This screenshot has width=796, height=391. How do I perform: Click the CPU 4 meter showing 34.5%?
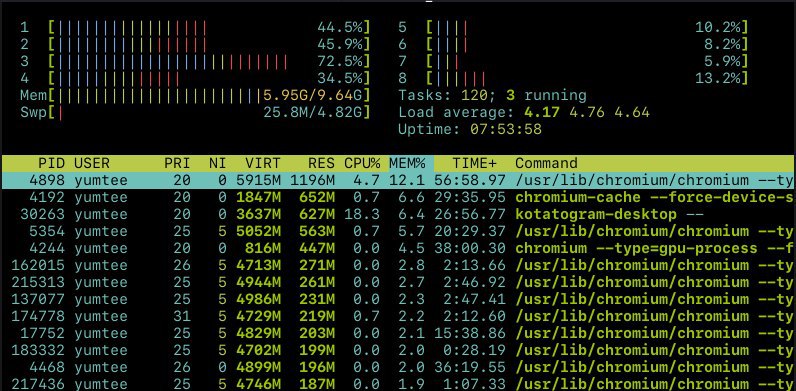coord(209,79)
